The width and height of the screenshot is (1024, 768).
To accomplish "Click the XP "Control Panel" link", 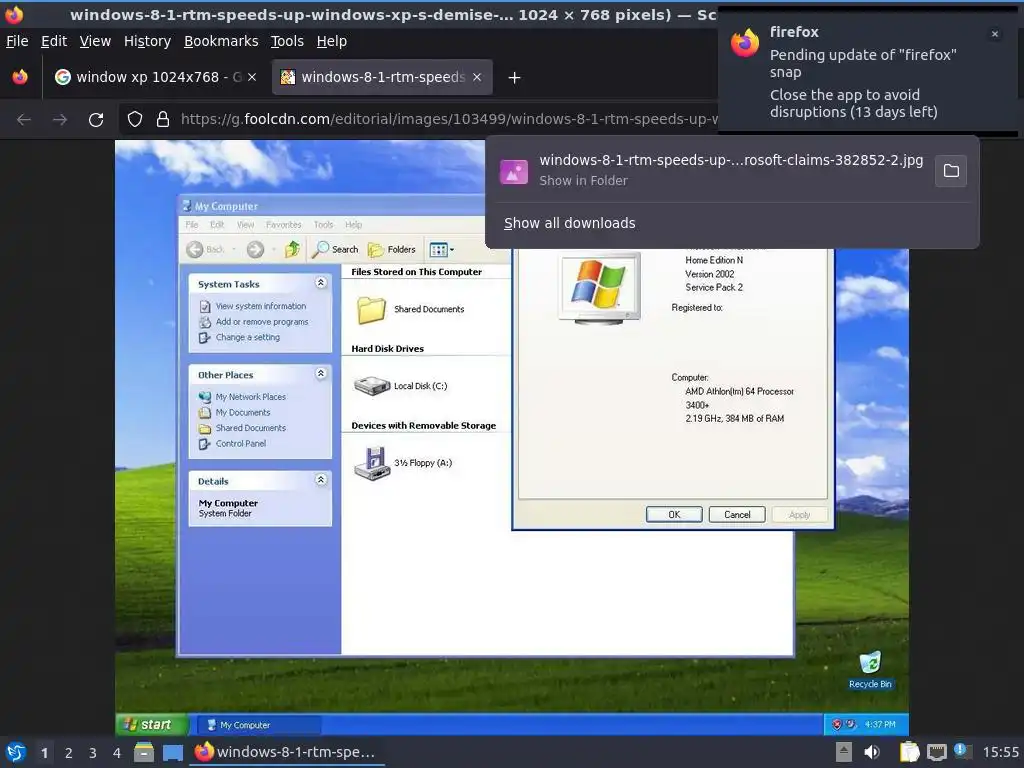I will pyautogui.click(x=241, y=443).
